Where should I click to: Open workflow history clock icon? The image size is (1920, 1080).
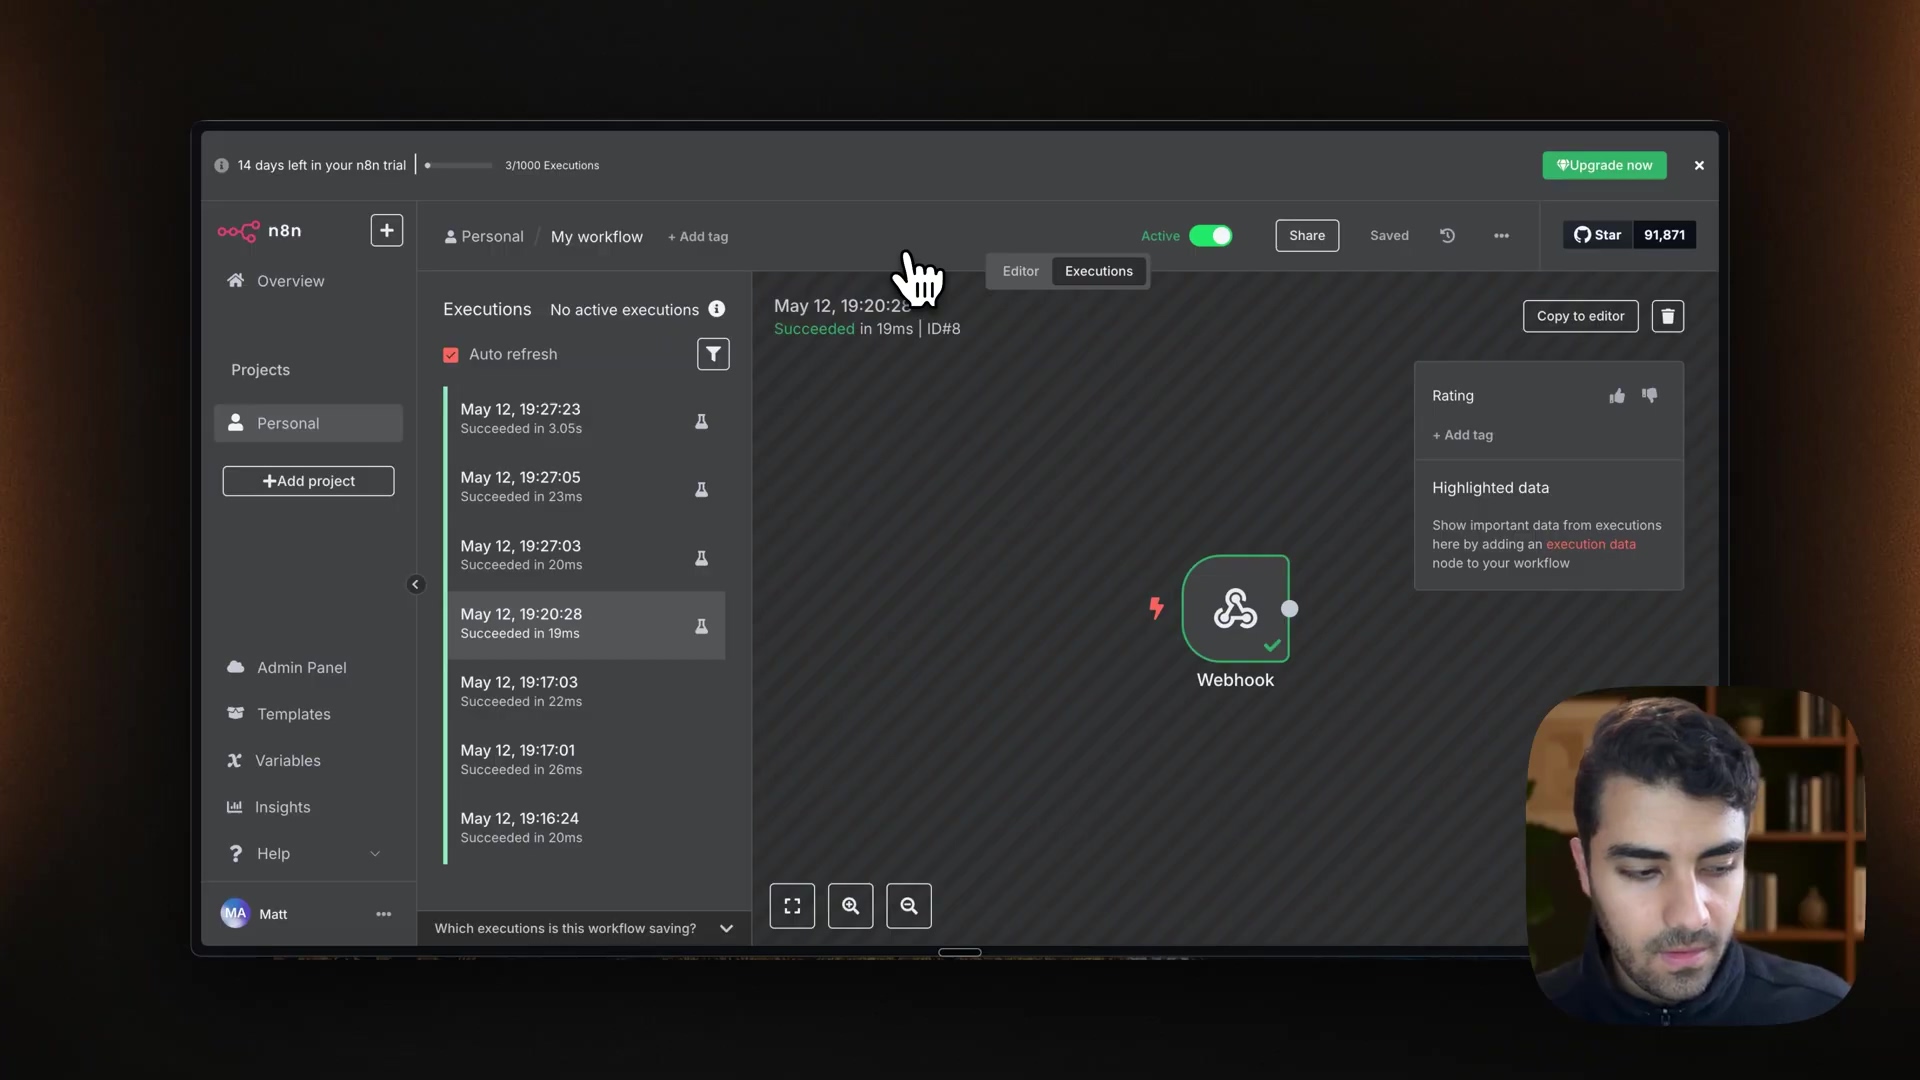pos(1447,236)
